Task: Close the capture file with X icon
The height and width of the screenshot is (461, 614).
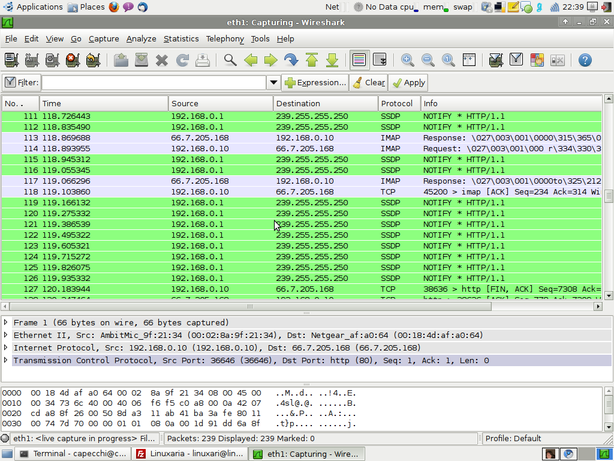Action: pyautogui.click(x=162, y=60)
